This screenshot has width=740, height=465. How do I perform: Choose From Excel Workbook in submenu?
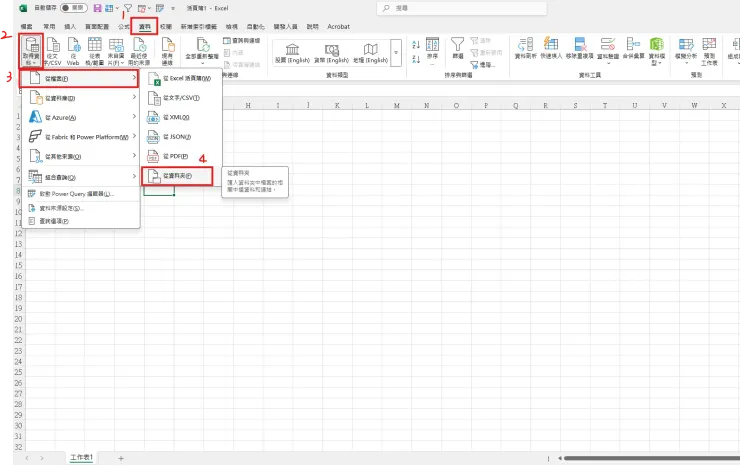tap(181, 78)
